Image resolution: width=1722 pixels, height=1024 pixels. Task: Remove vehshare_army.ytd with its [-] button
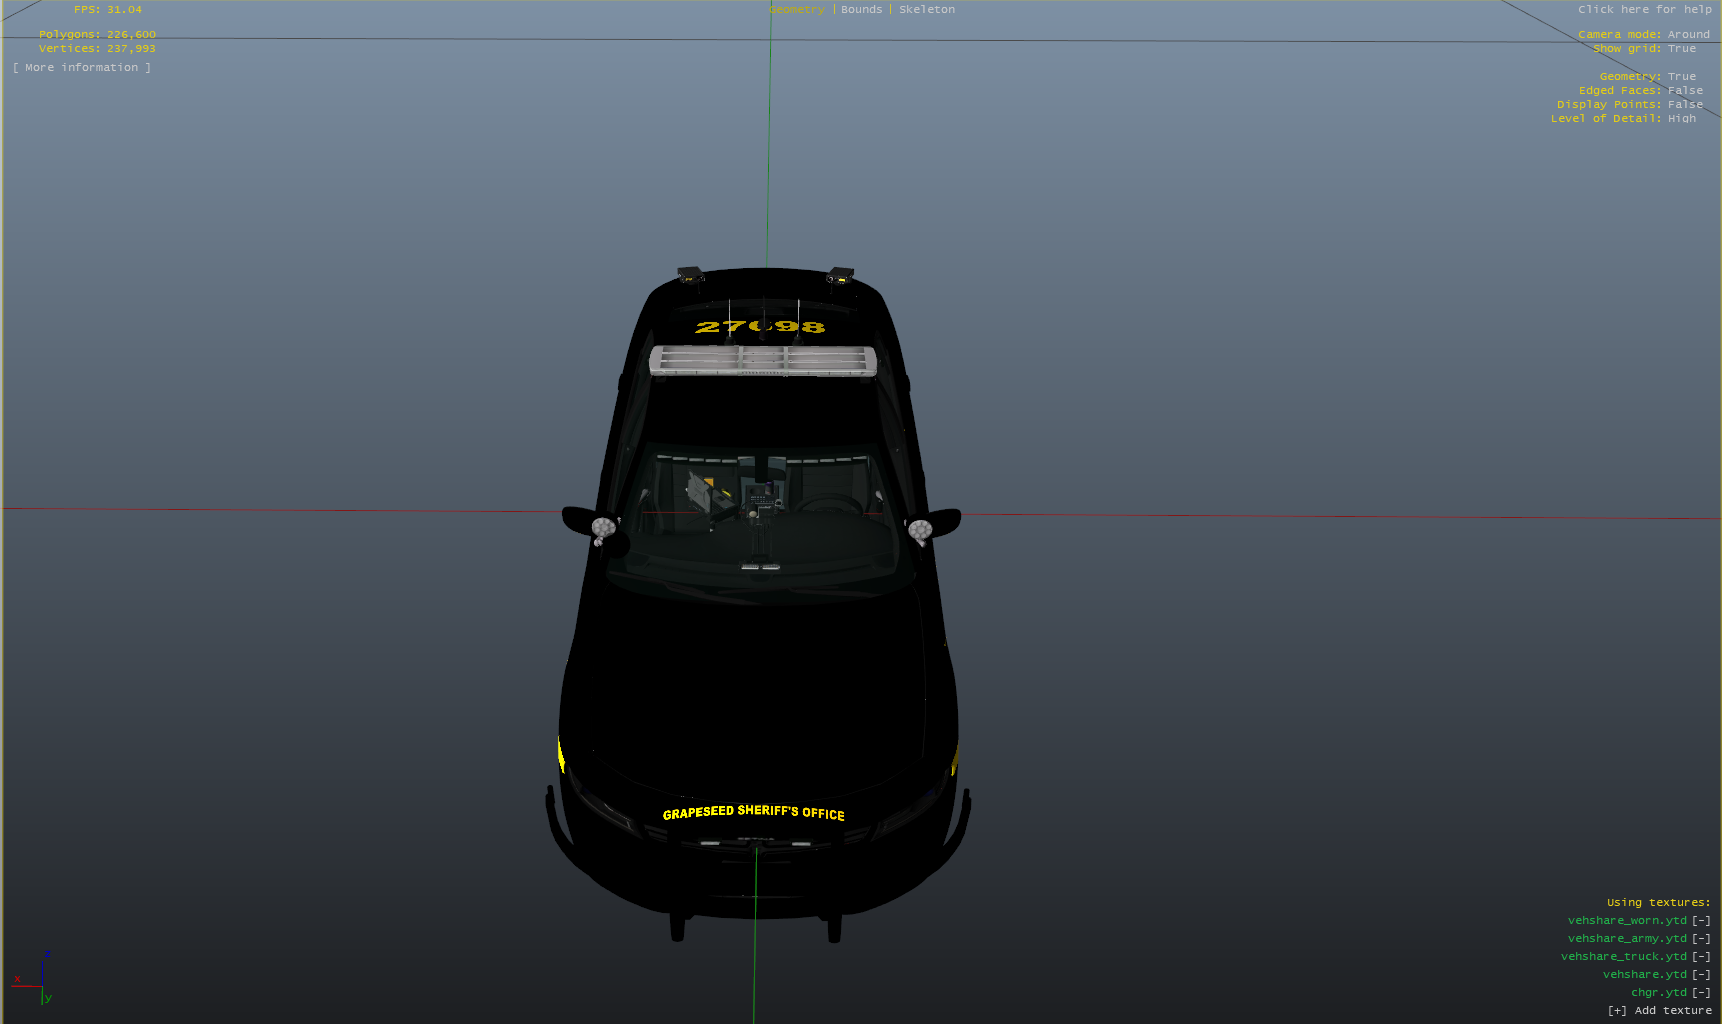[x=1701, y=939]
